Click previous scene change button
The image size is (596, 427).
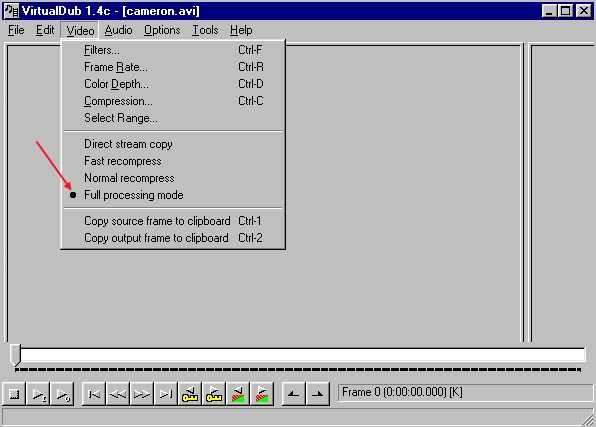(238, 394)
